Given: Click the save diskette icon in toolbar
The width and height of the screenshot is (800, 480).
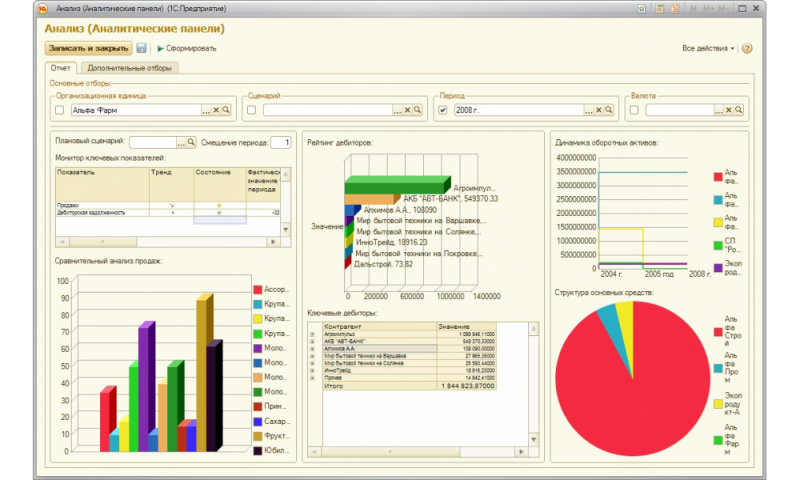Looking at the screenshot, I should [141, 48].
